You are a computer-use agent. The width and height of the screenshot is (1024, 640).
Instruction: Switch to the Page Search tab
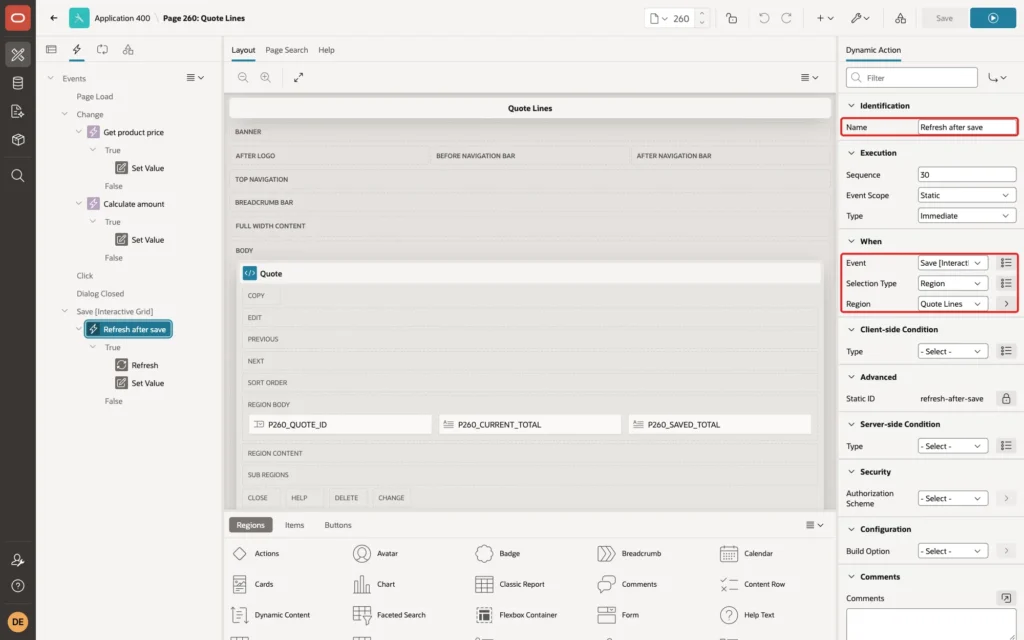pos(286,50)
